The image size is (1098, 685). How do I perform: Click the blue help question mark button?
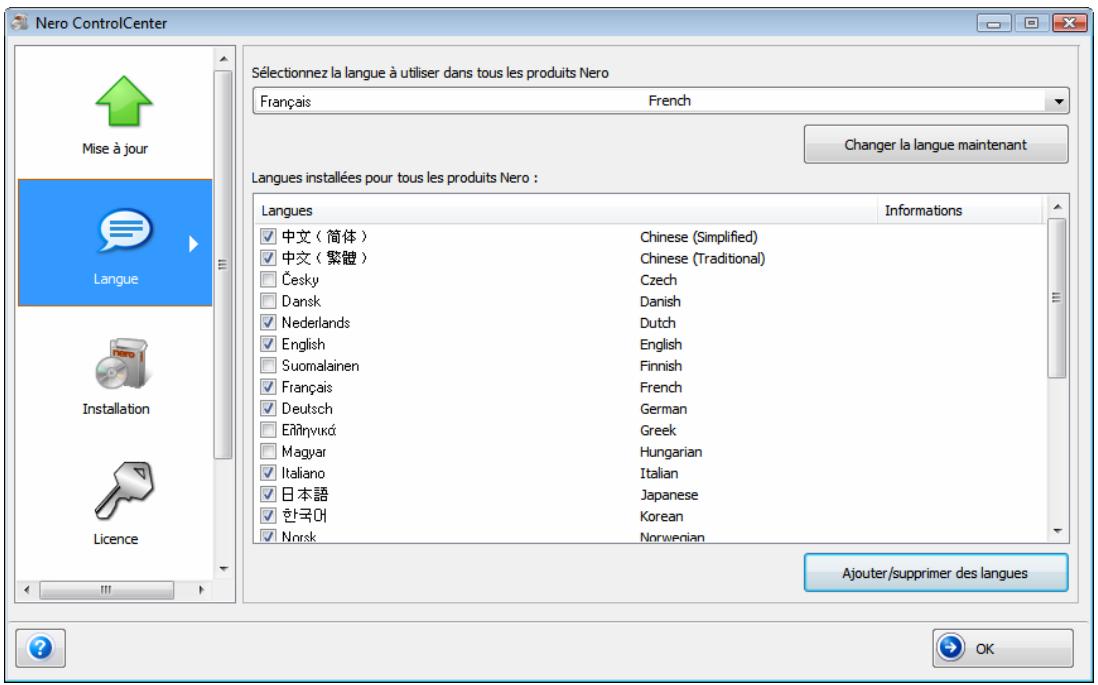pos(41,648)
